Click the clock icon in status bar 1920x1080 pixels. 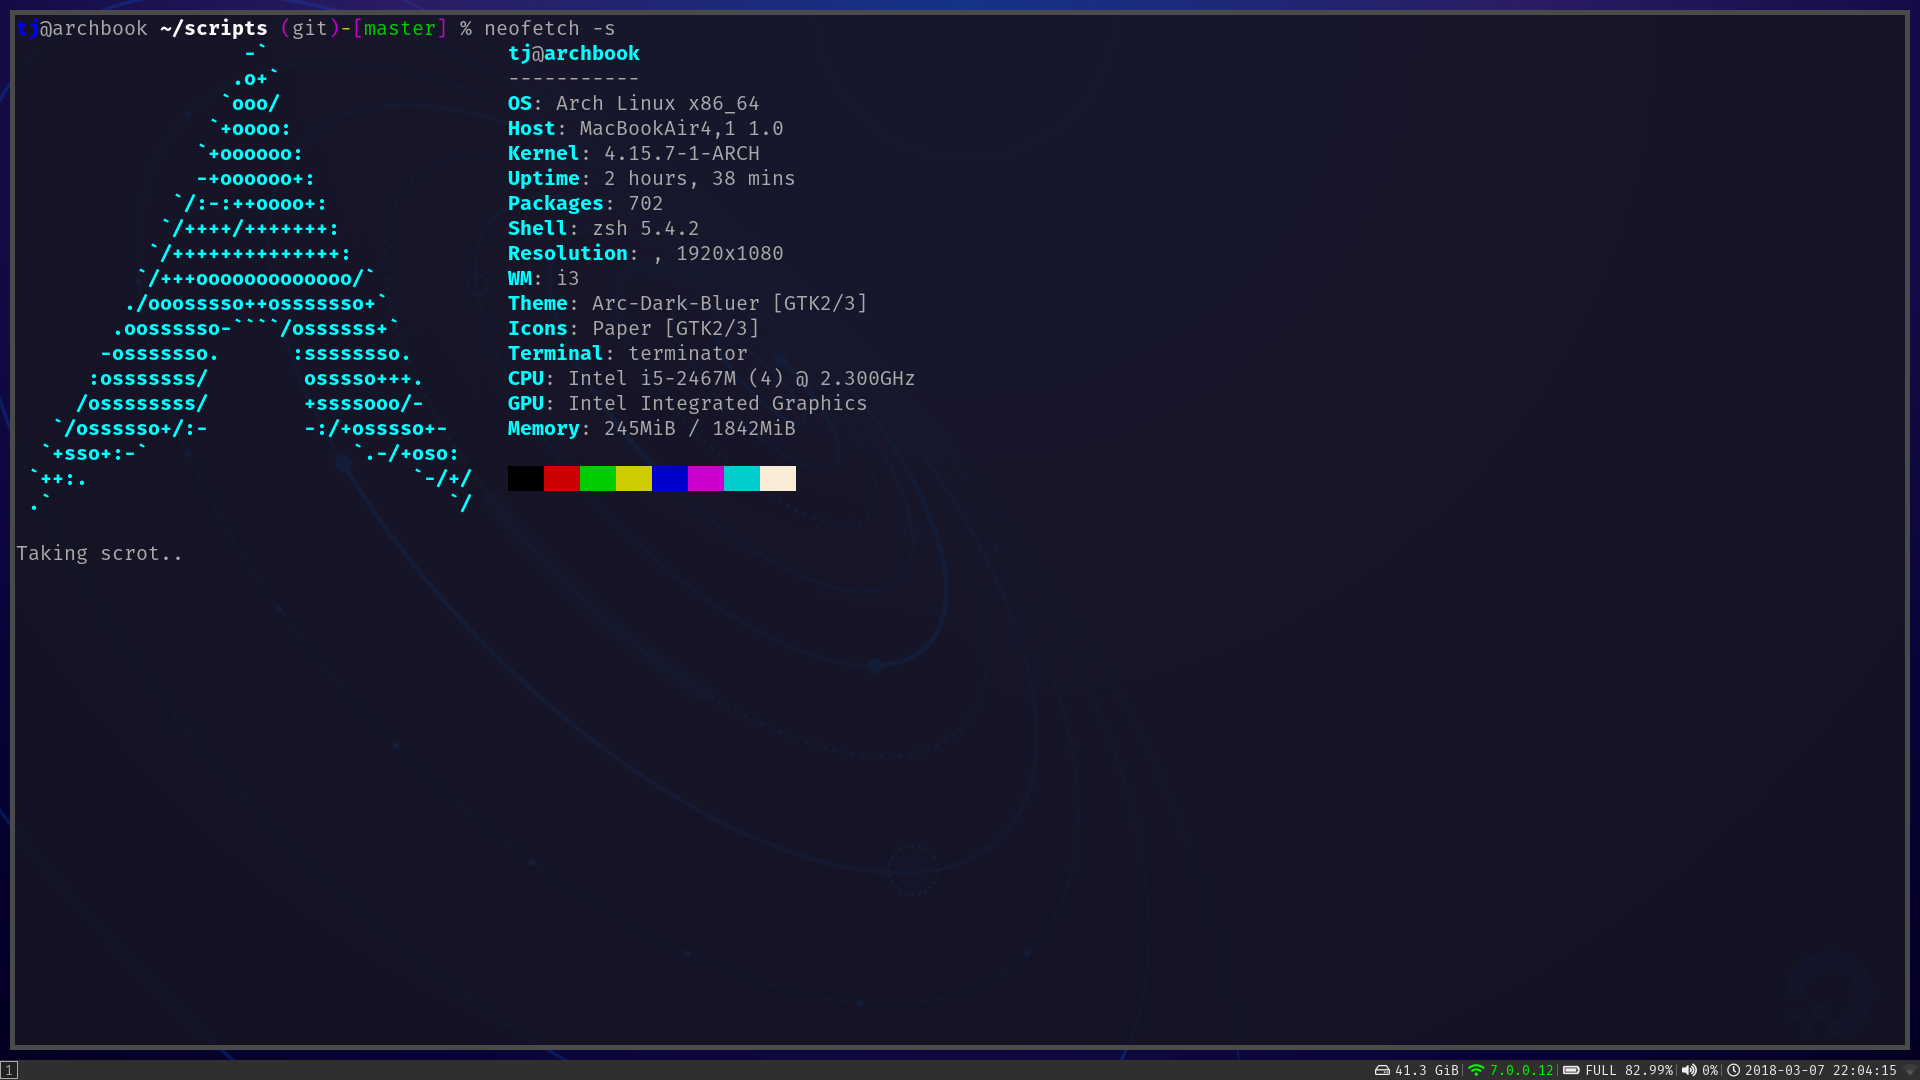(x=1734, y=1070)
